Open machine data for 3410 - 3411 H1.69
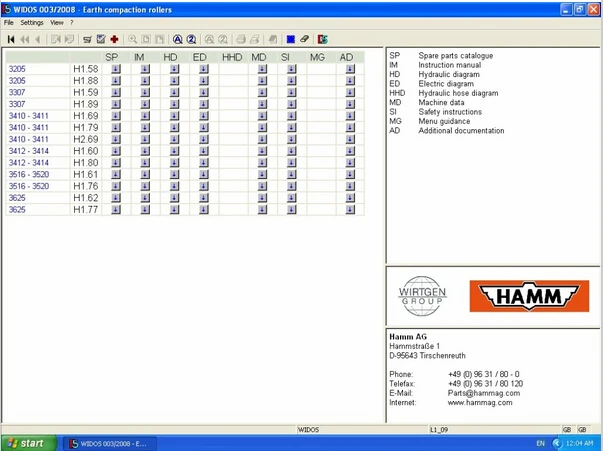Viewport: 603px width, 451px height. [x=262, y=116]
